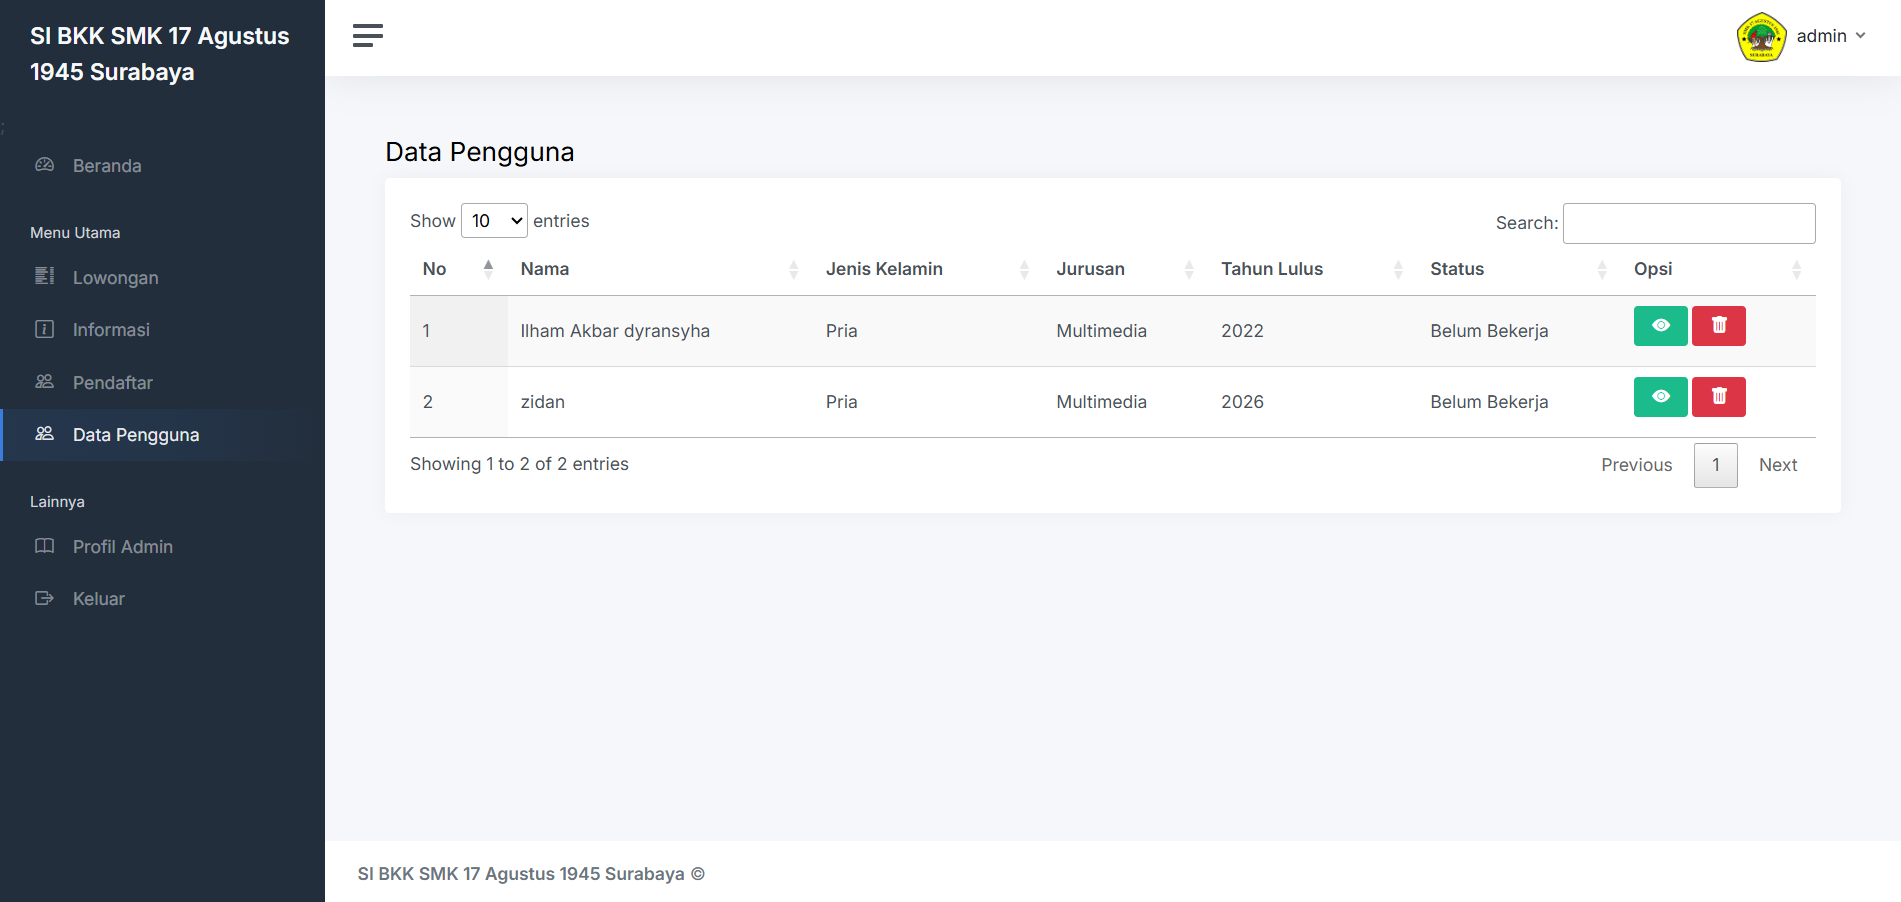The height and width of the screenshot is (902, 1901).
Task: Click the school logo avatar
Action: coord(1761,37)
